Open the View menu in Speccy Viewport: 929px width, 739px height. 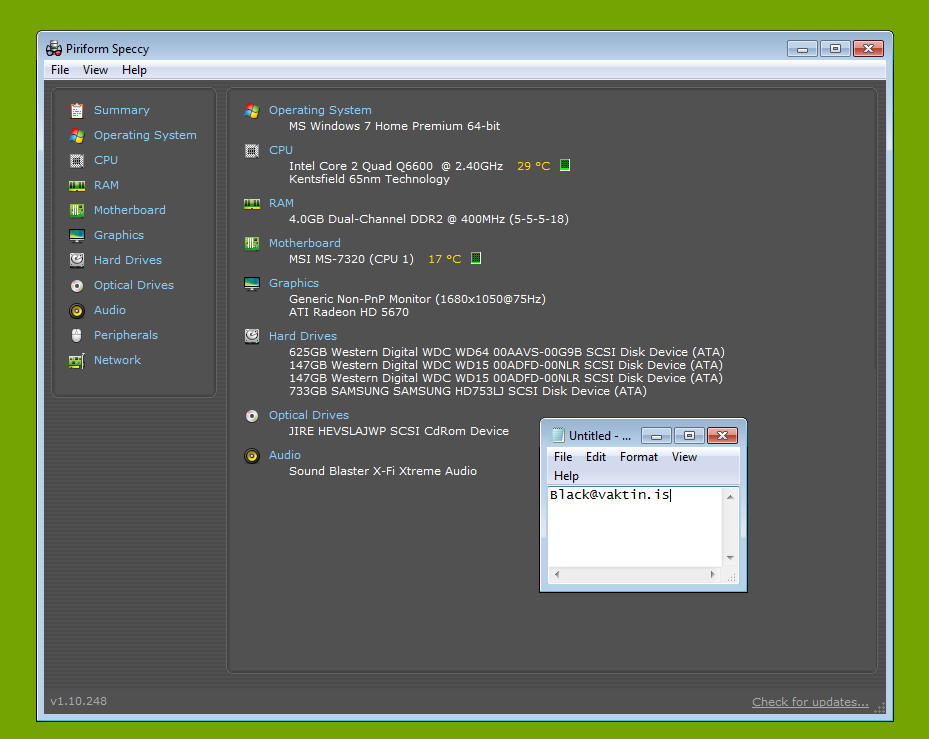[x=95, y=70]
